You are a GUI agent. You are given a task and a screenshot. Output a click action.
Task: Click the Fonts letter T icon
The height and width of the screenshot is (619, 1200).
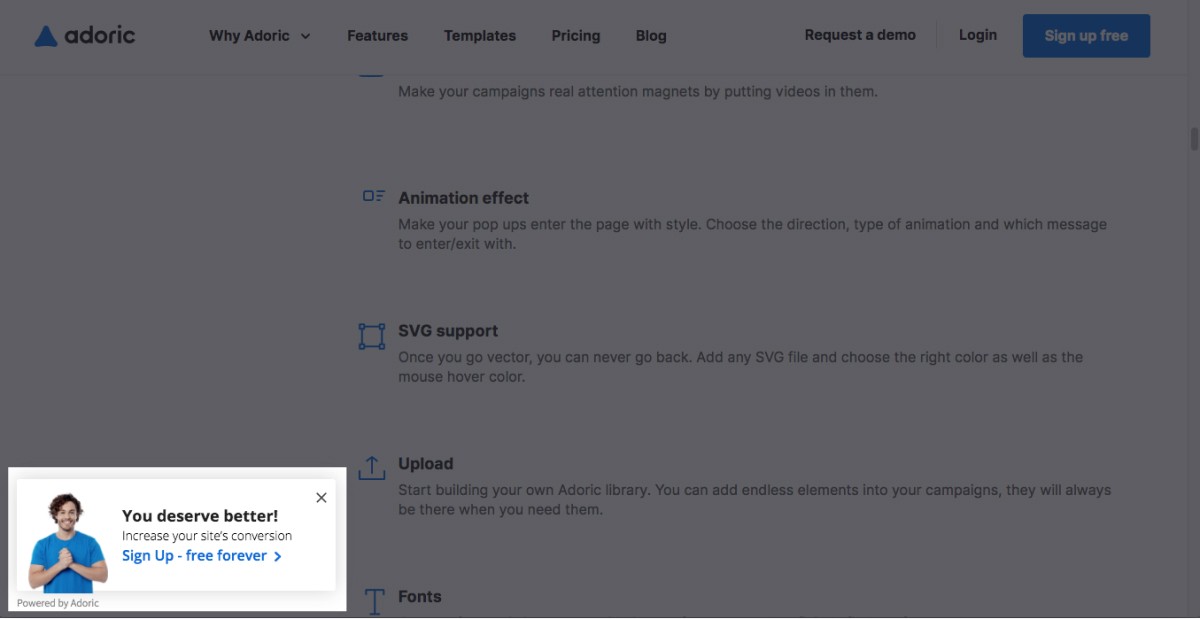pos(374,601)
